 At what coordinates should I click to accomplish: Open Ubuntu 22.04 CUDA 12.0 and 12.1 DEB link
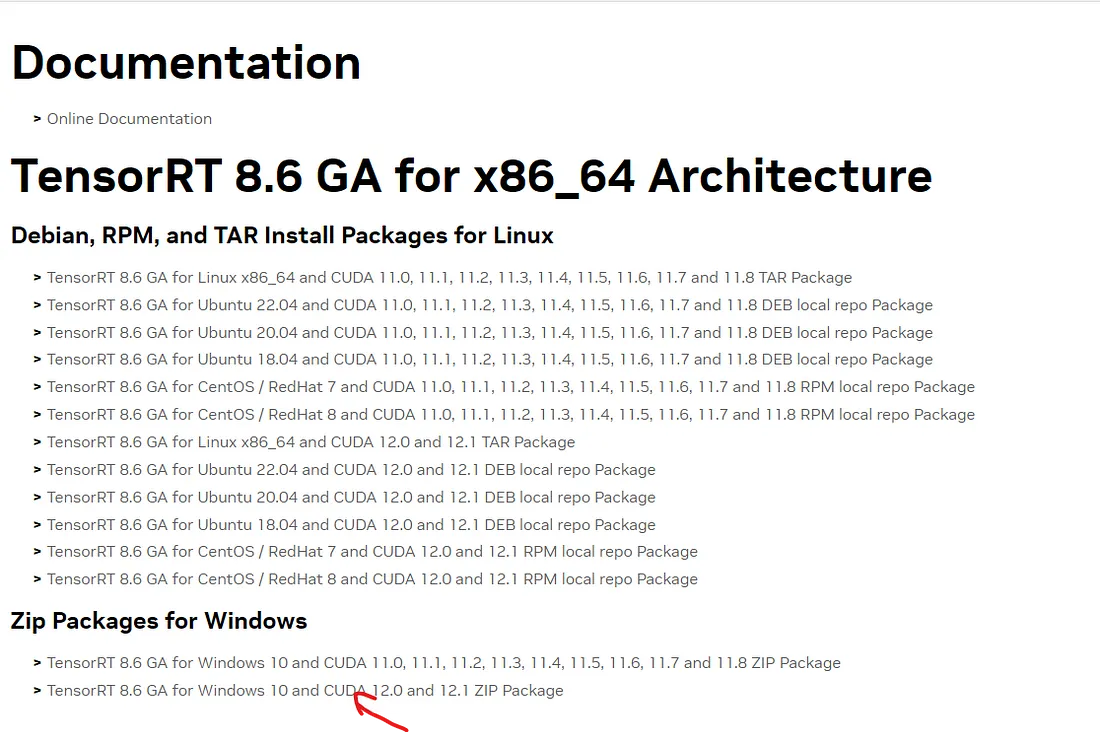click(351, 470)
